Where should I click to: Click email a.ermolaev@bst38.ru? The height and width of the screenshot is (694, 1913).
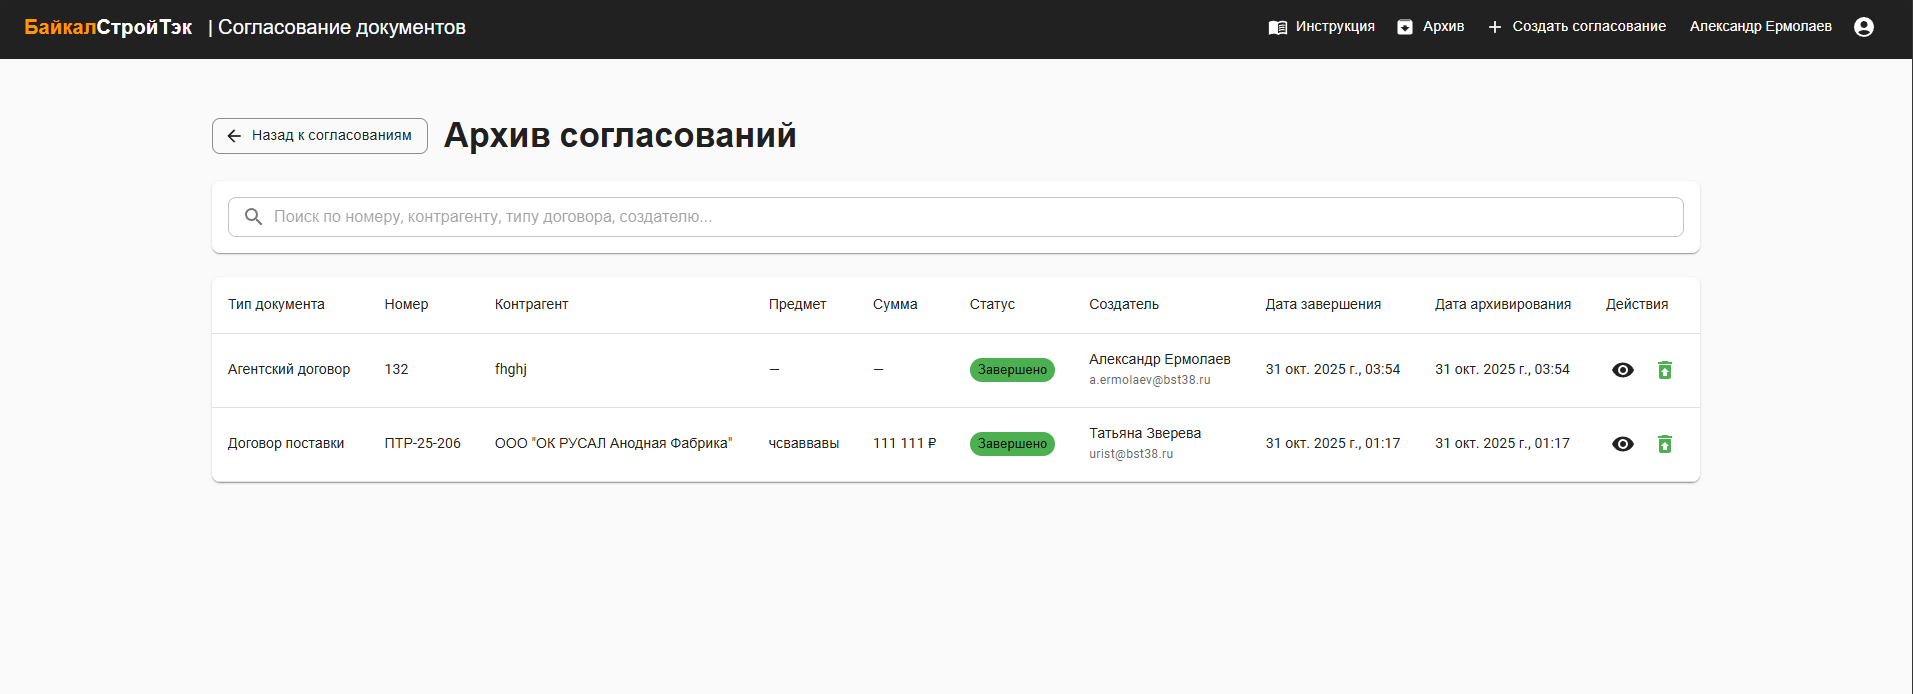tap(1150, 381)
